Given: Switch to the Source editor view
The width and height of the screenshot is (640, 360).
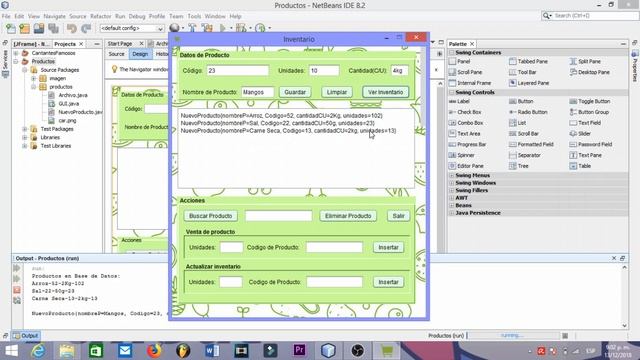Looking at the screenshot, I should tap(116, 54).
